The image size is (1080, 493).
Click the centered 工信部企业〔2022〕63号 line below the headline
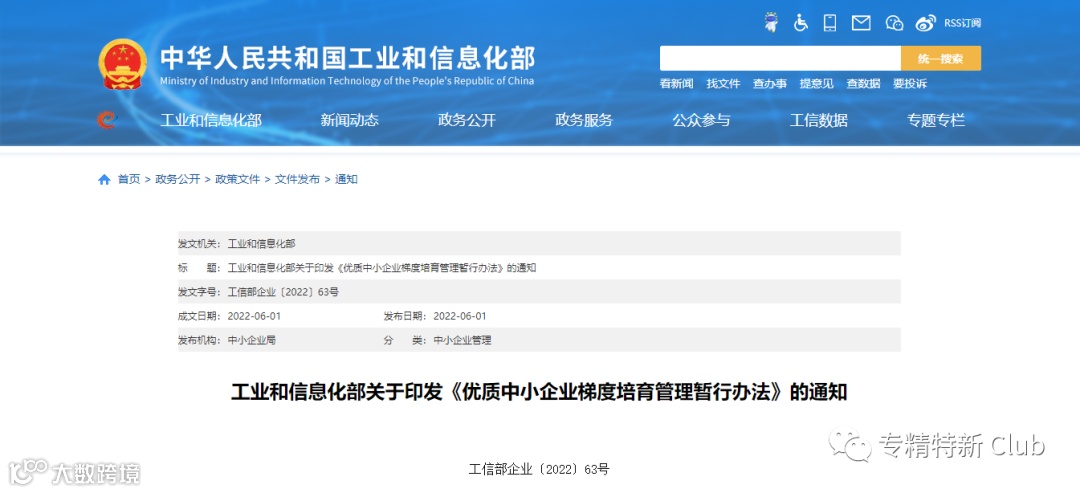[x=539, y=470]
